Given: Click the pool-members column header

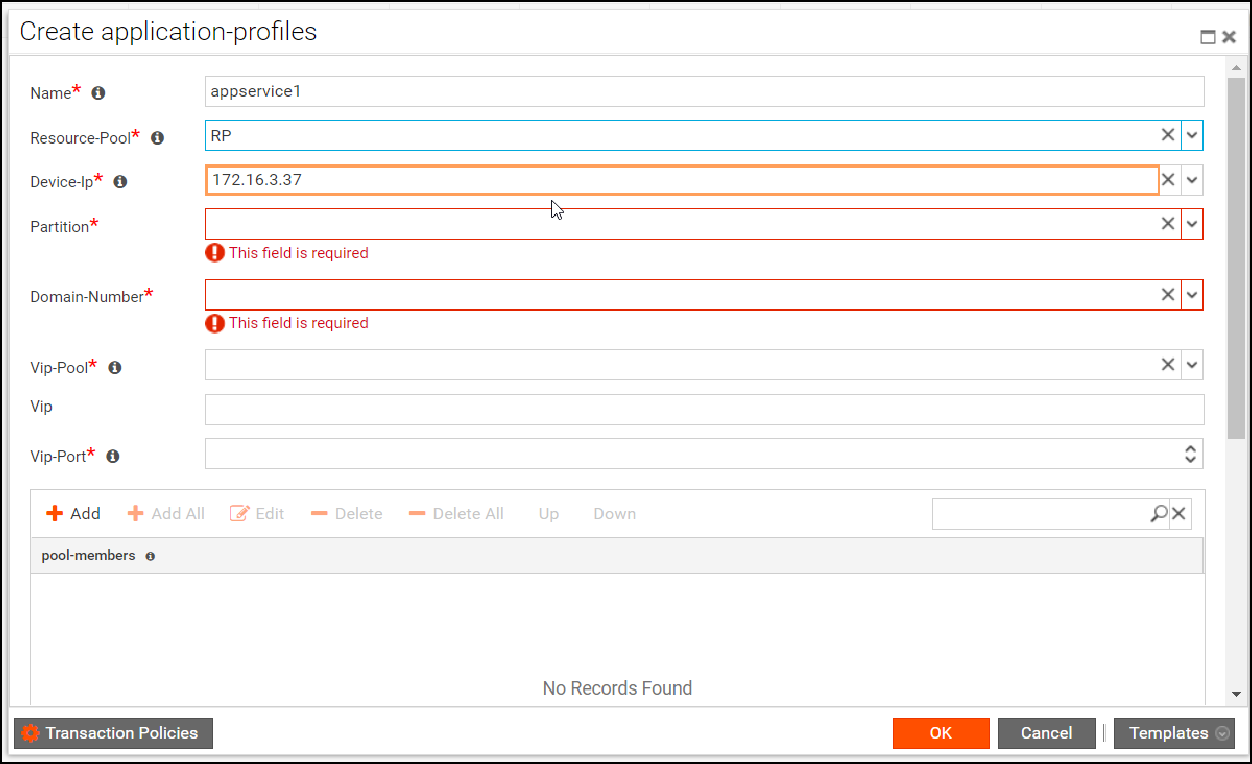Looking at the screenshot, I should [617, 556].
